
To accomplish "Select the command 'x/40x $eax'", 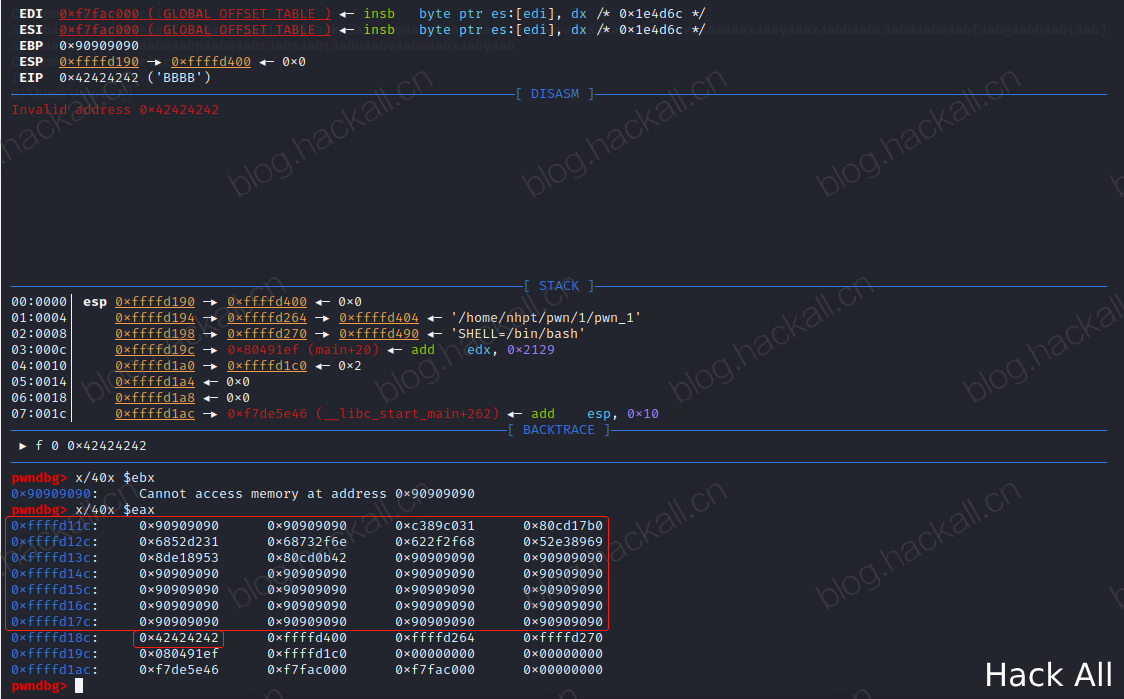I will (x=115, y=510).
